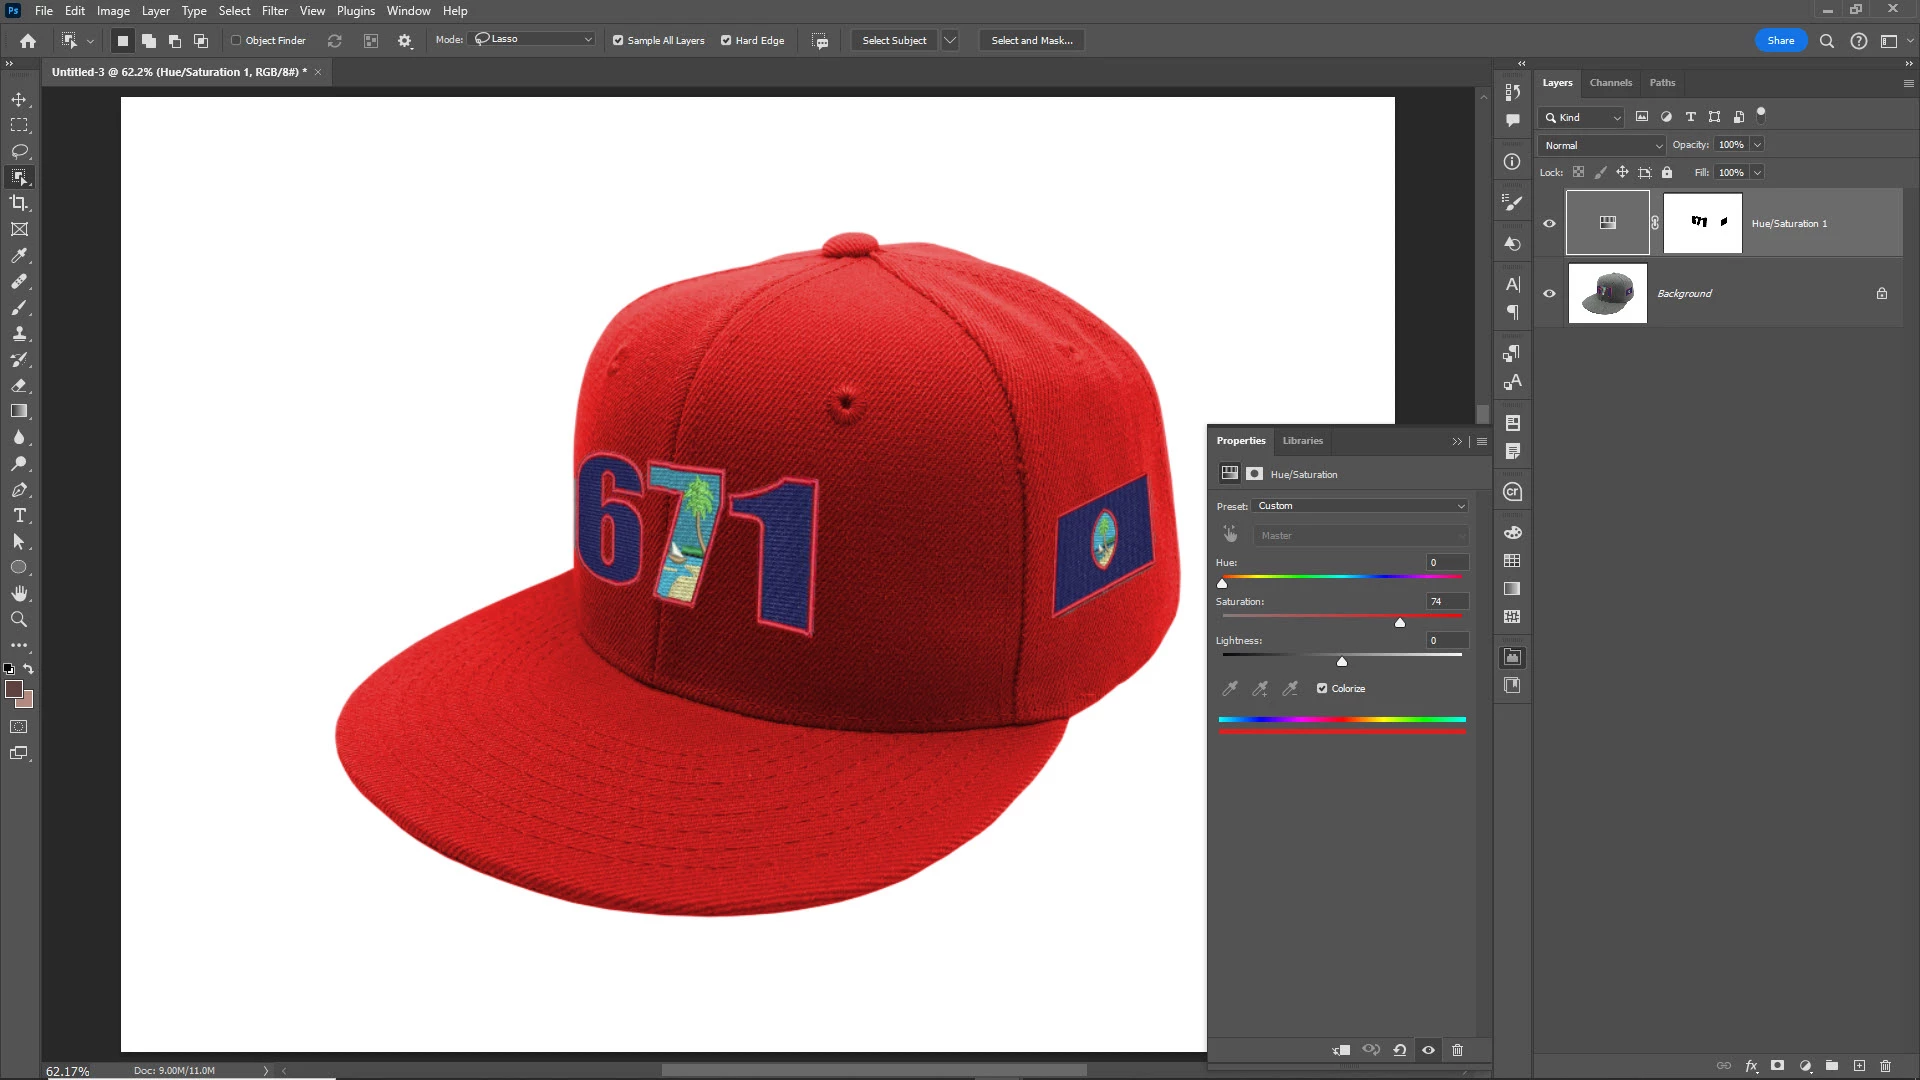
Task: Click the delete adjustment layer trash icon
Action: [1457, 1050]
